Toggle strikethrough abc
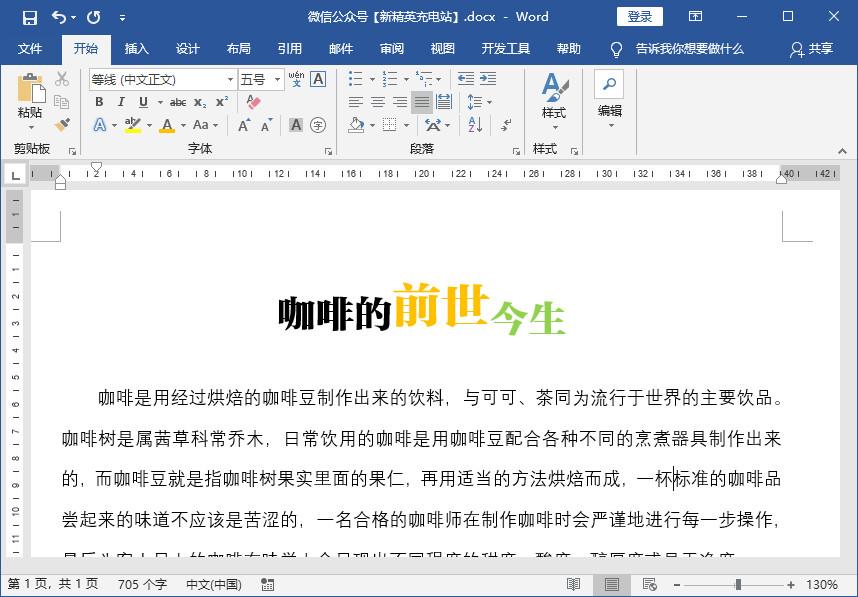The height and width of the screenshot is (597, 858). pyautogui.click(x=178, y=102)
